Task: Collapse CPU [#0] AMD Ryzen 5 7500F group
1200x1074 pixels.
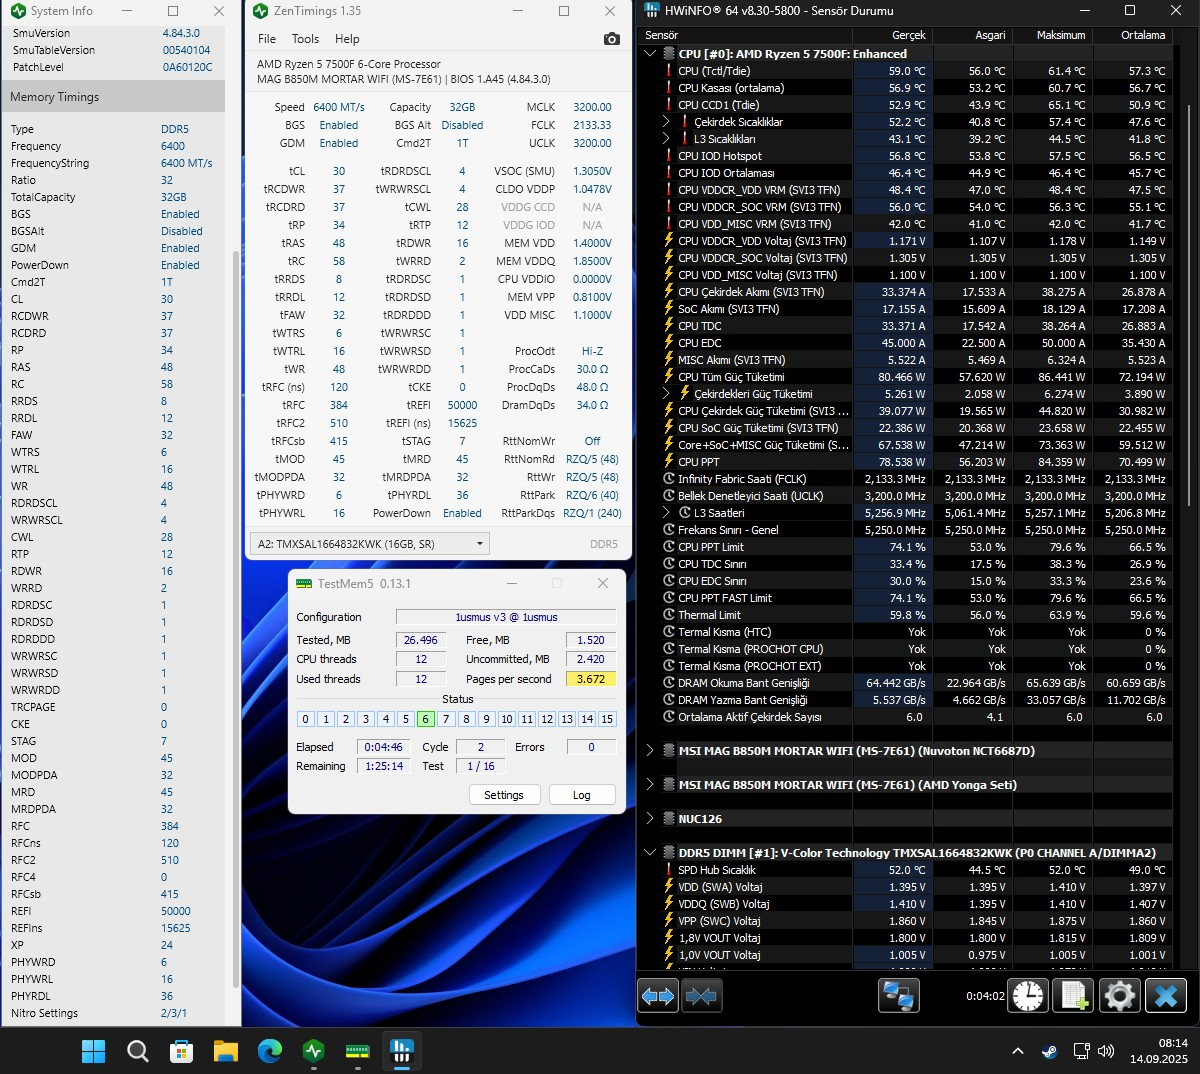Action: 651,54
